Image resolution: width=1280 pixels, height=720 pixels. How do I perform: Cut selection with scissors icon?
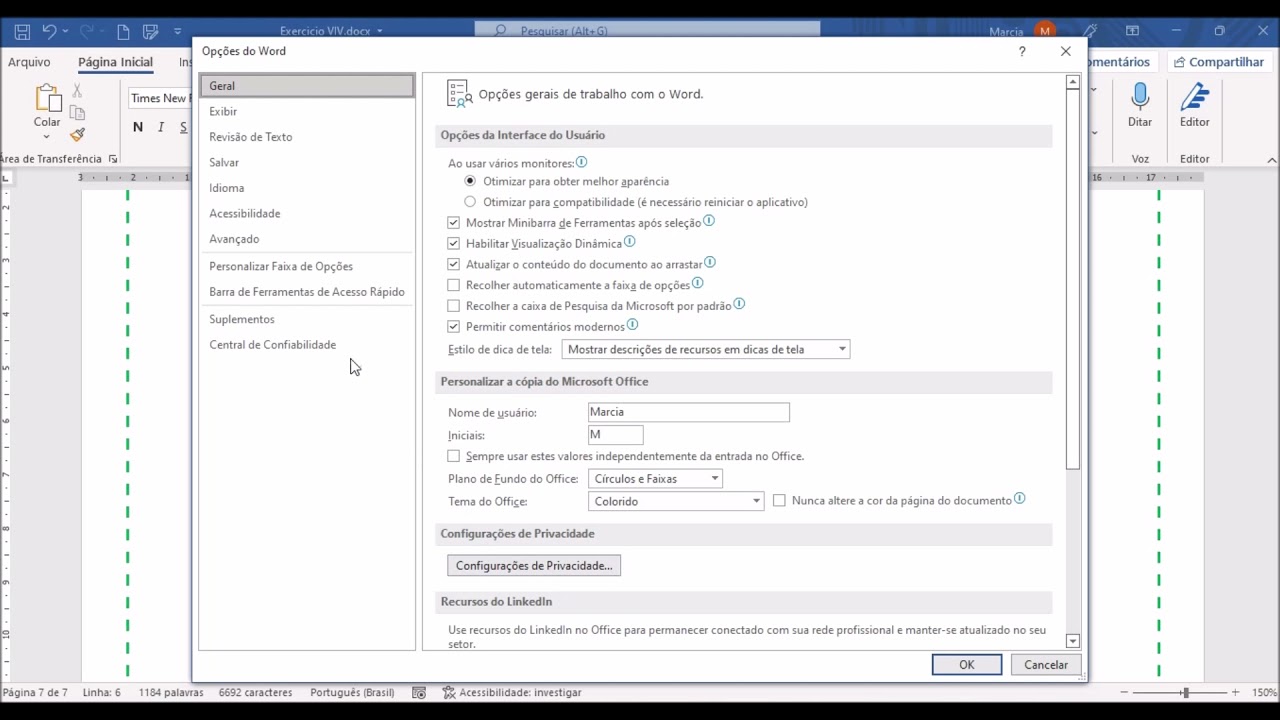[x=77, y=91]
